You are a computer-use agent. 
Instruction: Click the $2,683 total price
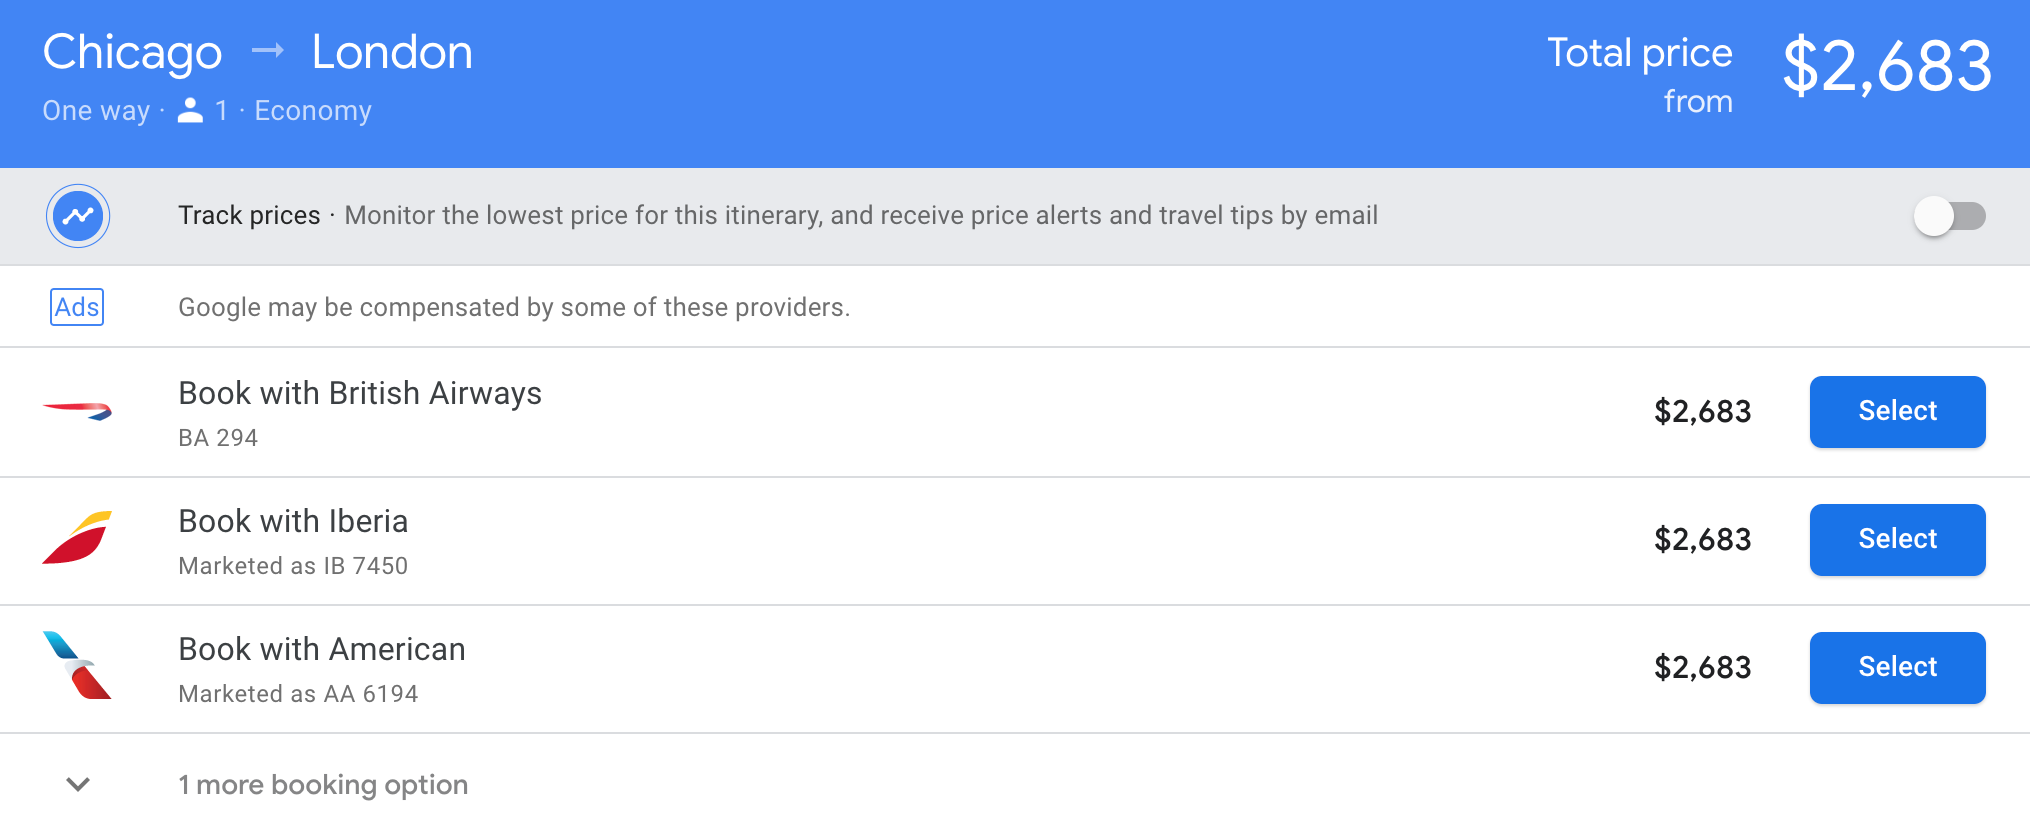(1886, 66)
